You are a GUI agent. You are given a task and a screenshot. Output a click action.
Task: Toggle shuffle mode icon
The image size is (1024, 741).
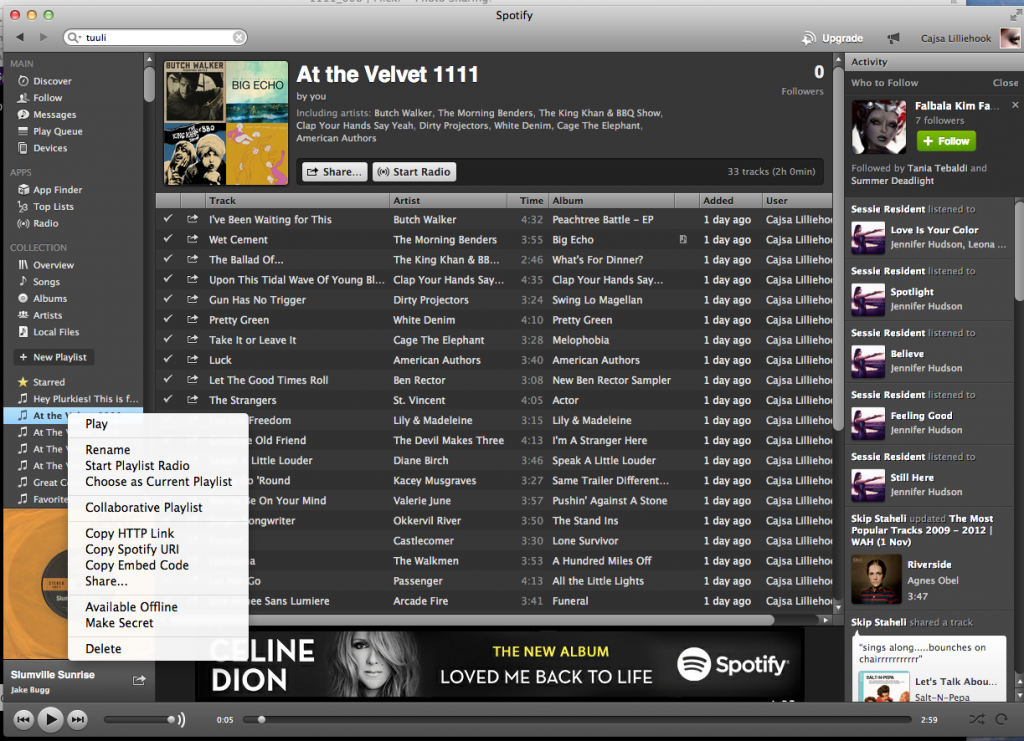coord(976,719)
